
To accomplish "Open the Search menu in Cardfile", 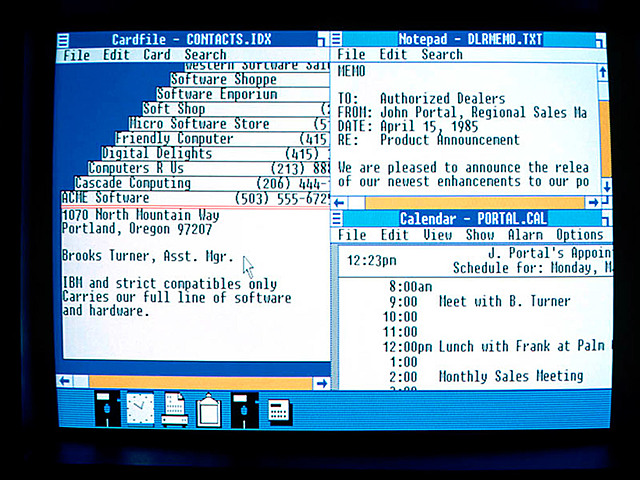I will 205,54.
